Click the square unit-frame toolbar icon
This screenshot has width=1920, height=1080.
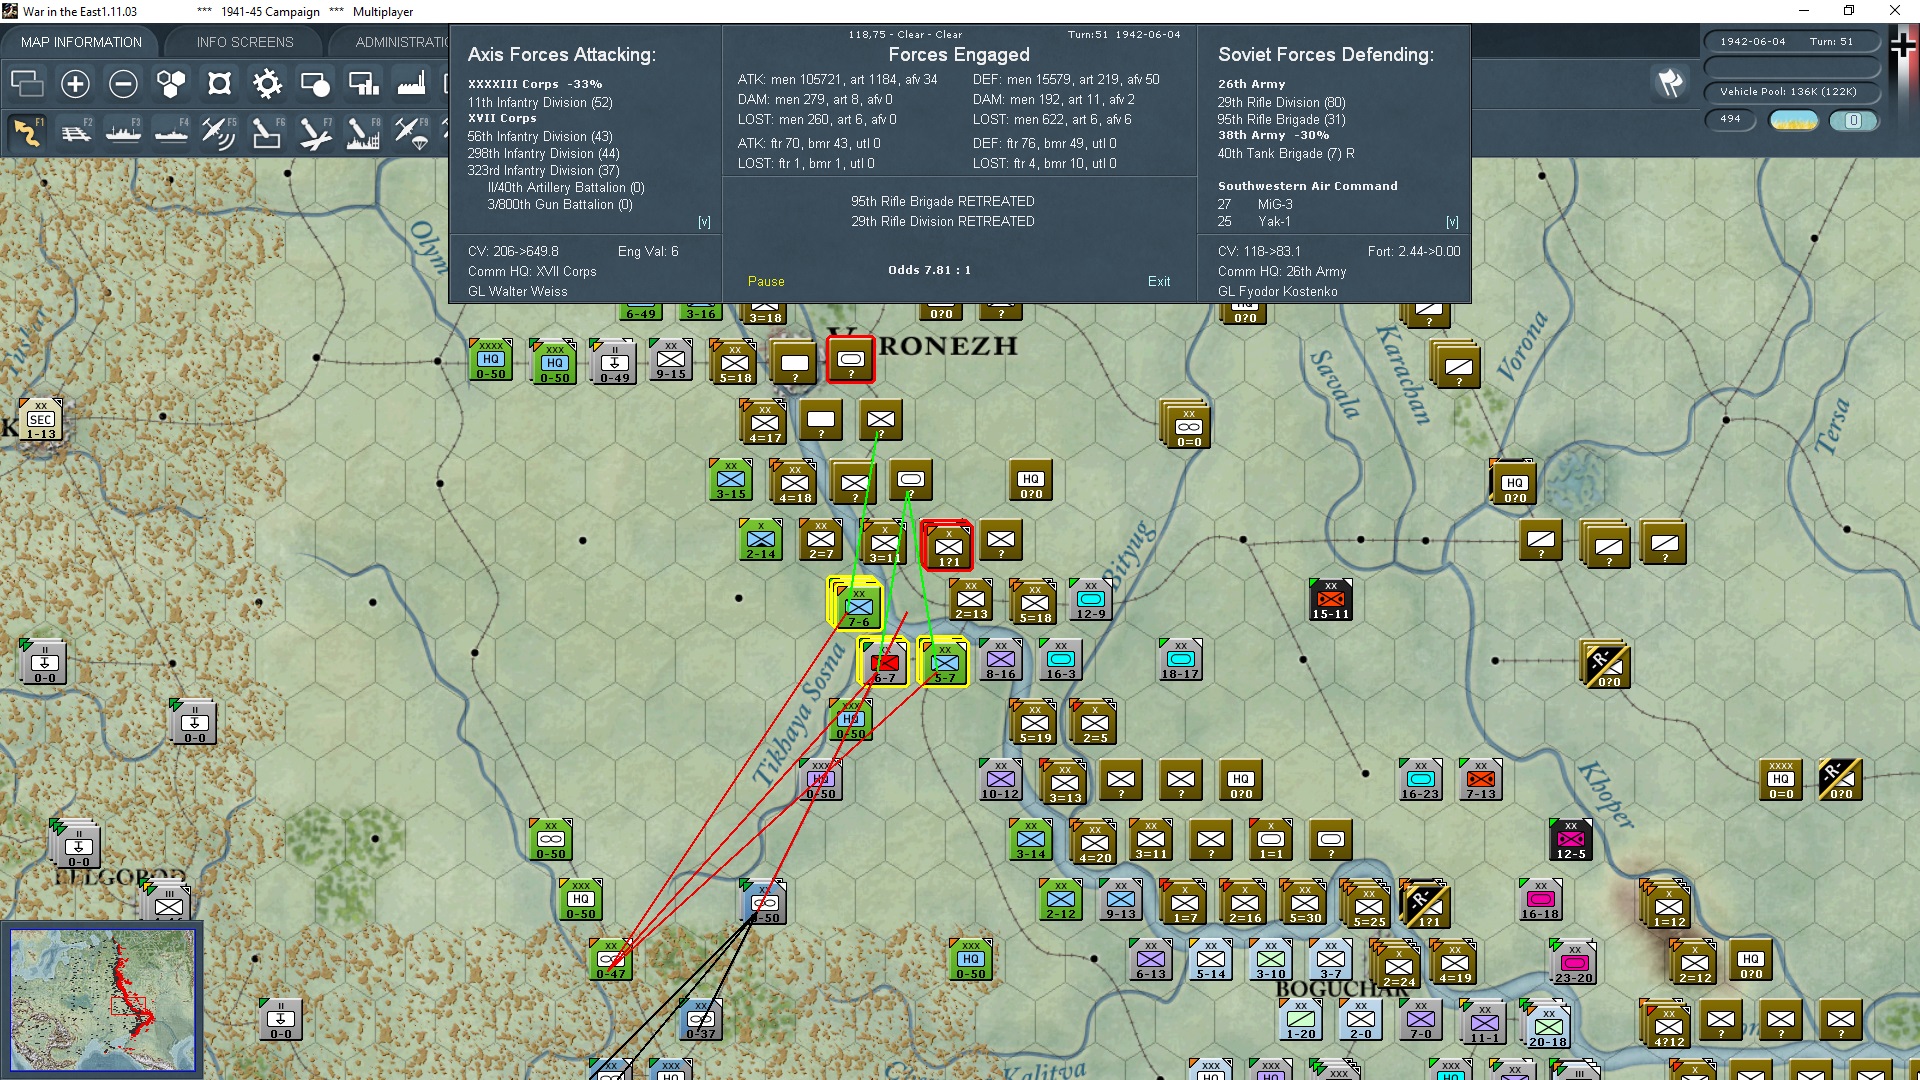[219, 84]
